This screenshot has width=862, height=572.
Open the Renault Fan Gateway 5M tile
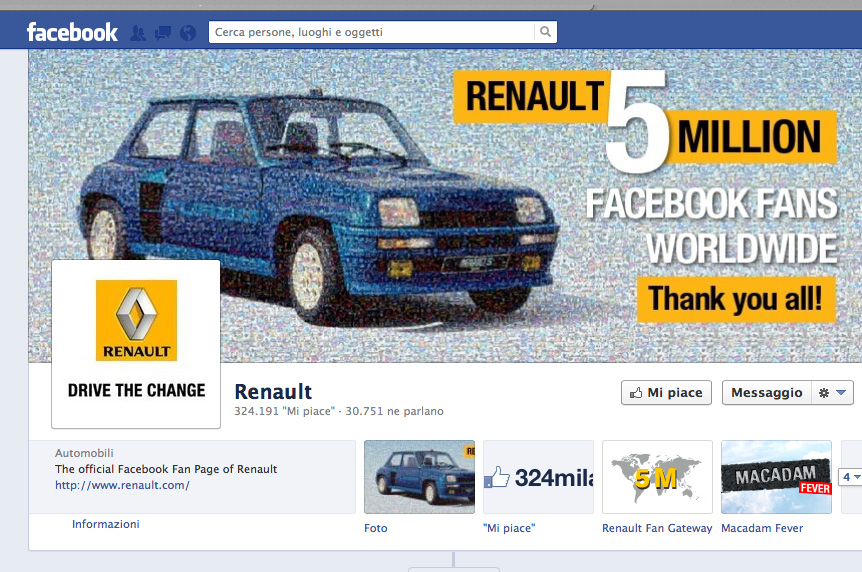click(x=657, y=477)
